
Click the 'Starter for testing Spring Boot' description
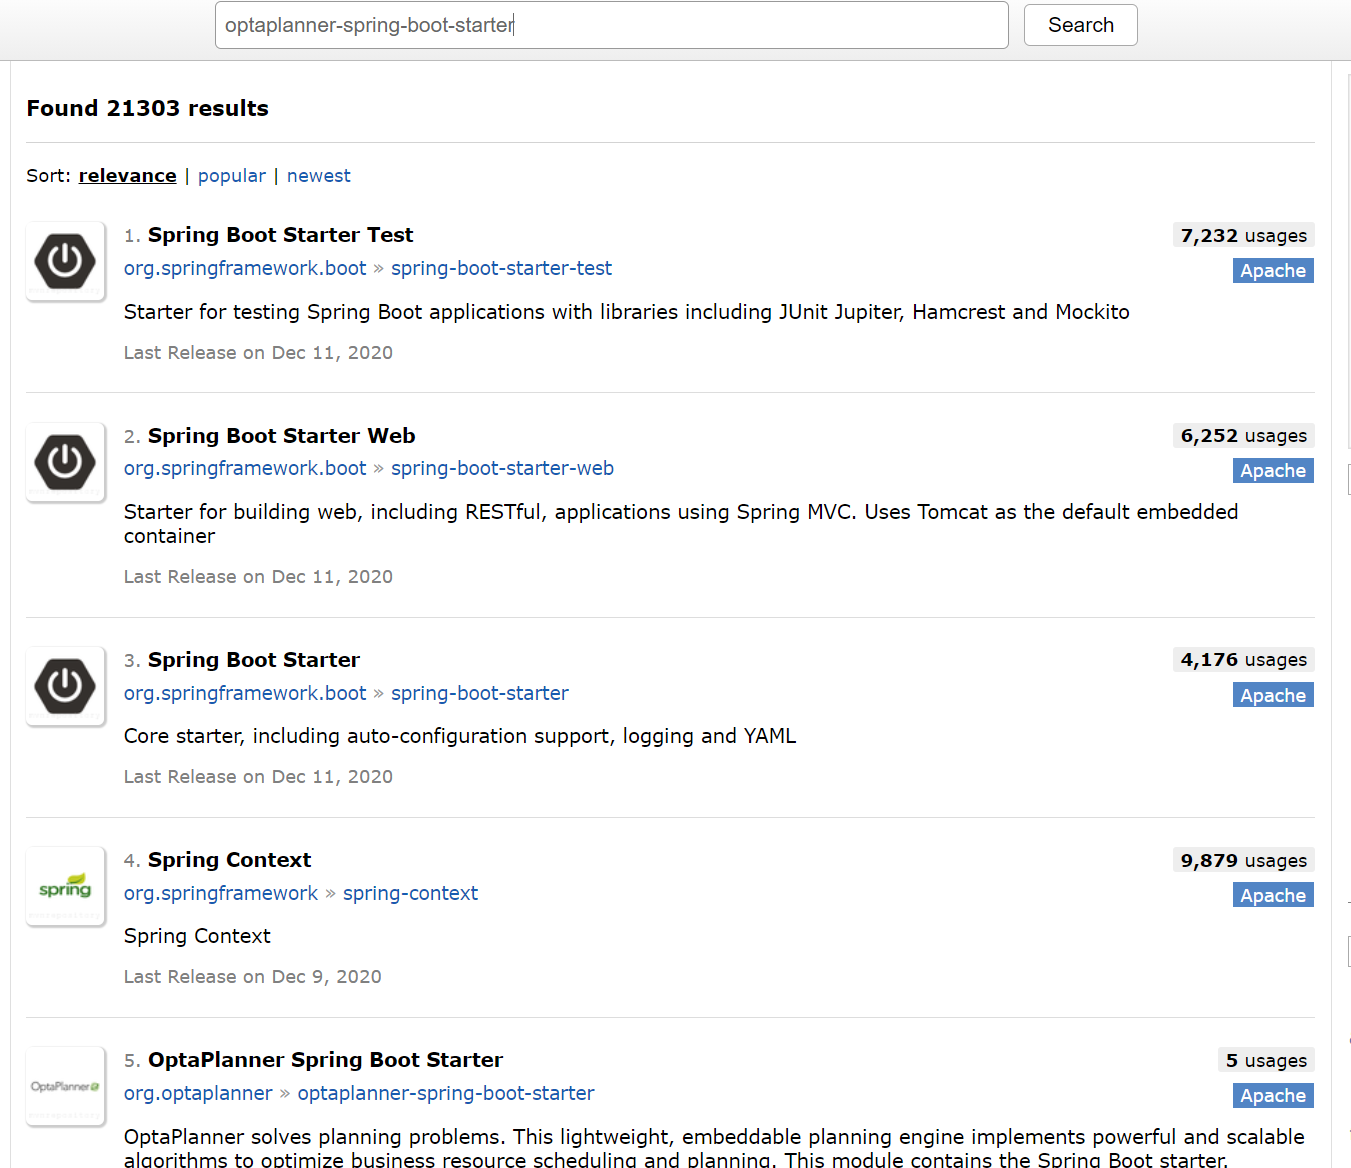tap(627, 312)
